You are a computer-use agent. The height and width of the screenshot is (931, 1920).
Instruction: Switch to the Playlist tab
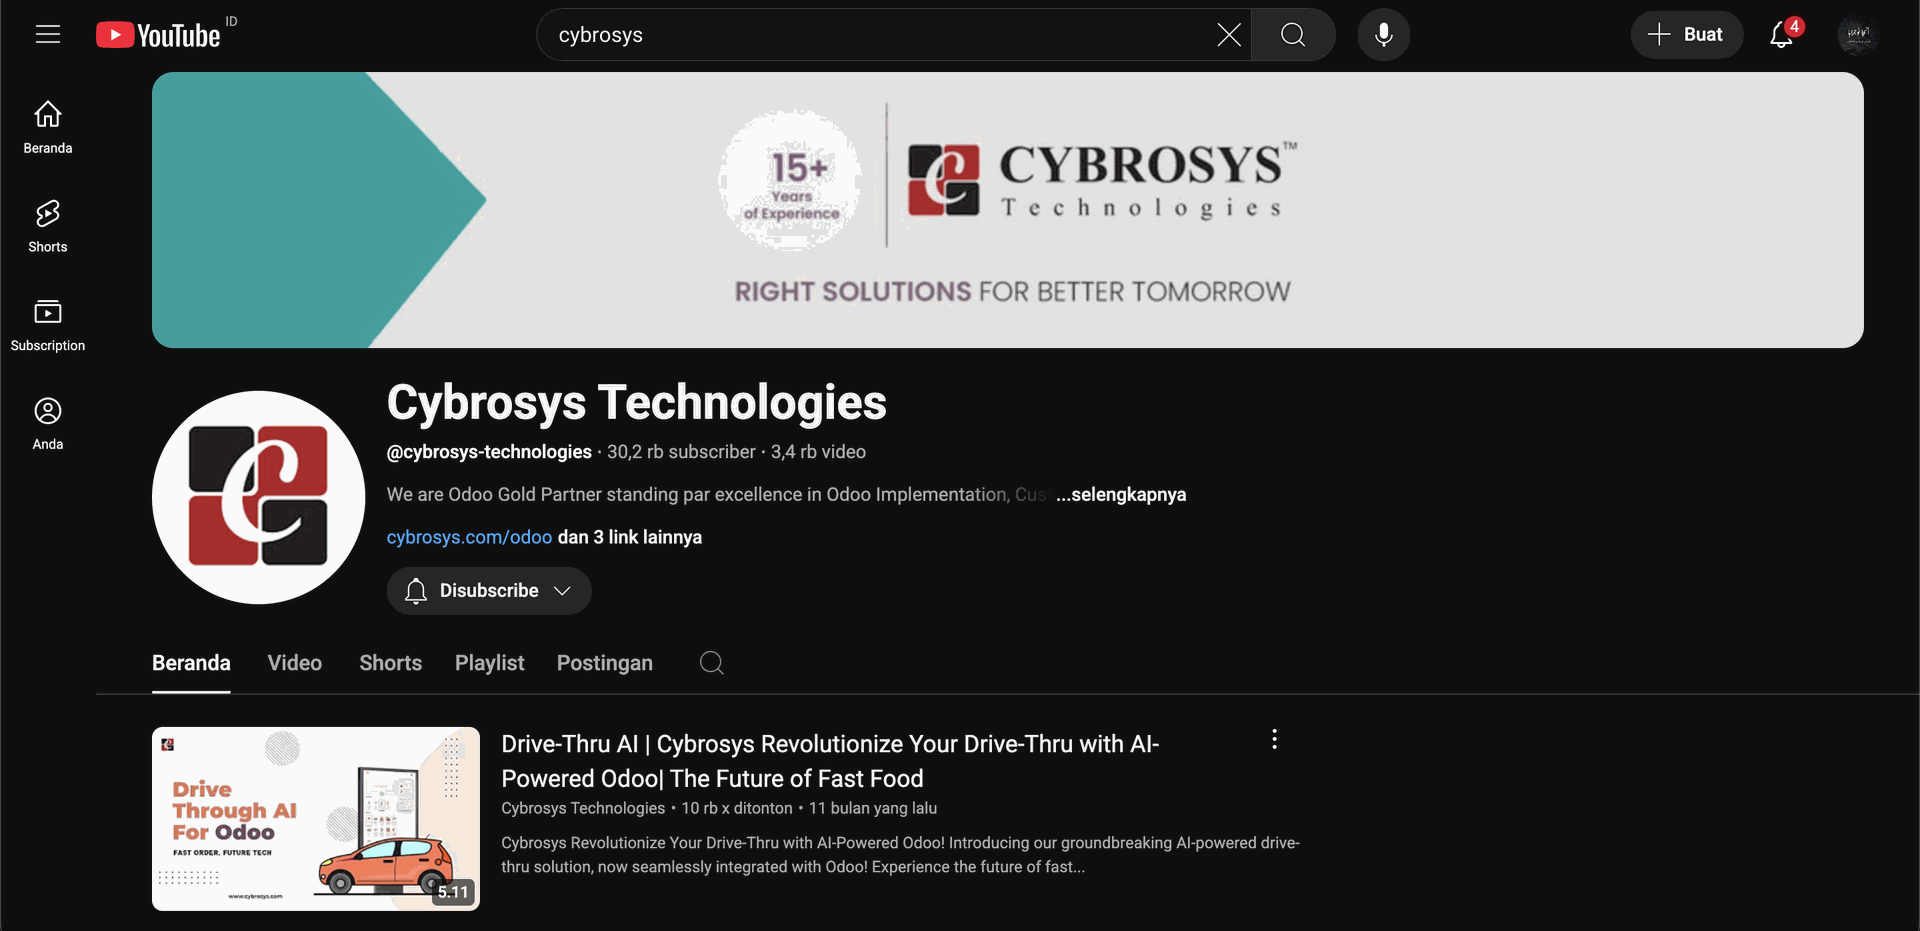tap(489, 663)
